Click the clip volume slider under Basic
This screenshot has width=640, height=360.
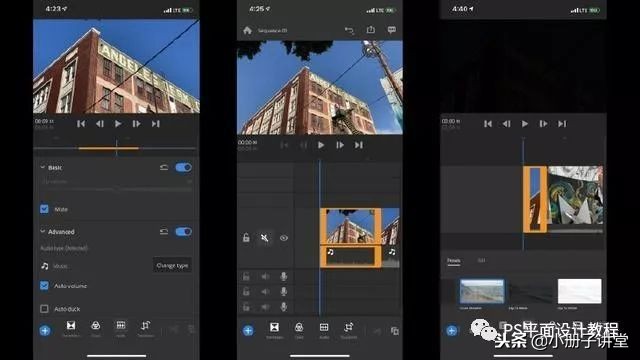point(116,189)
